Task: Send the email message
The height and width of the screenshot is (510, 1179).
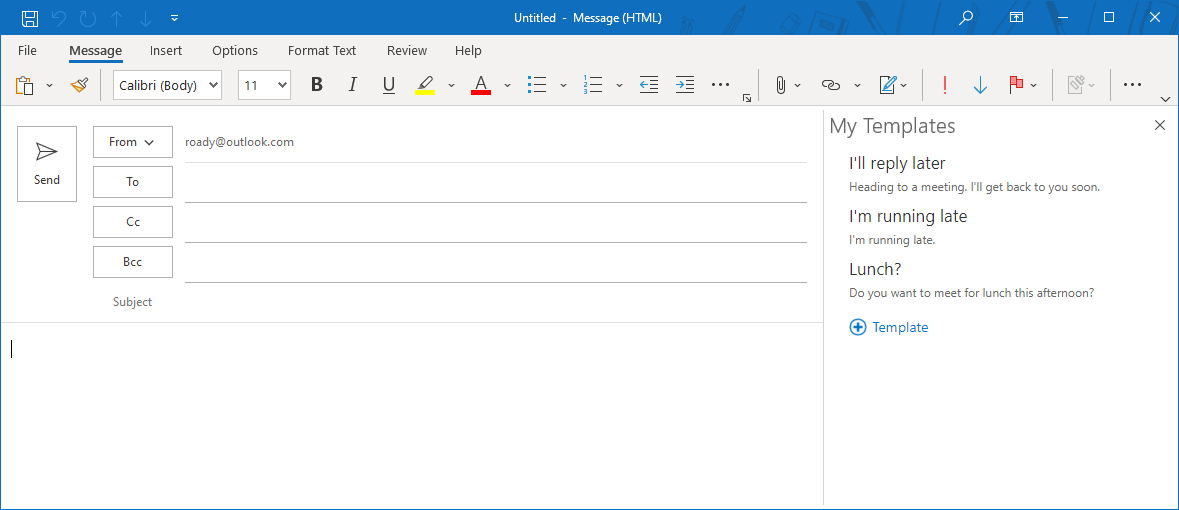Action: [x=47, y=164]
